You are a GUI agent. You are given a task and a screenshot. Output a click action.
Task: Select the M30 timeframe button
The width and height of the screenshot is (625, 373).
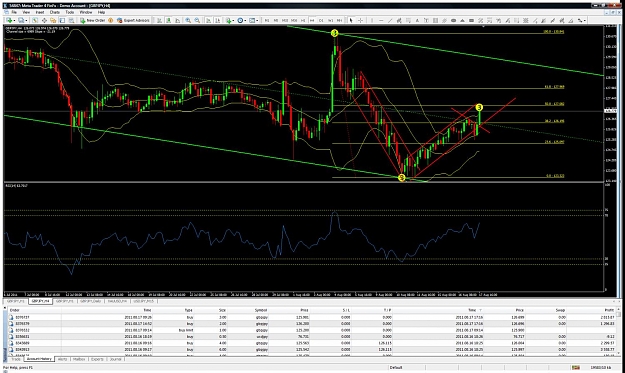(x=294, y=20)
